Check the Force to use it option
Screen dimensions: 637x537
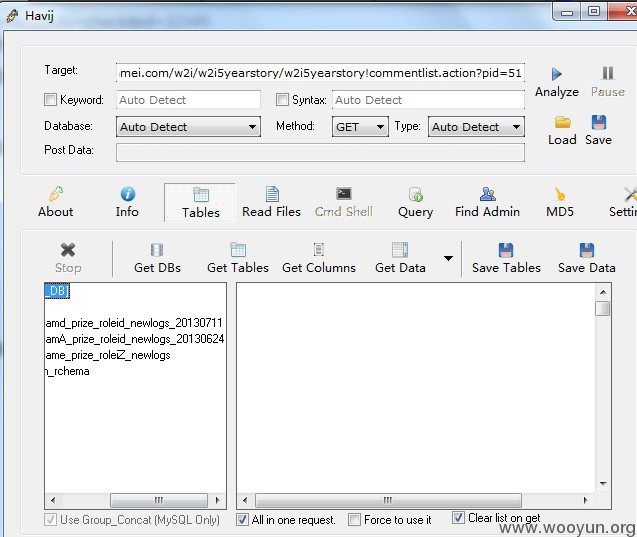(354, 520)
